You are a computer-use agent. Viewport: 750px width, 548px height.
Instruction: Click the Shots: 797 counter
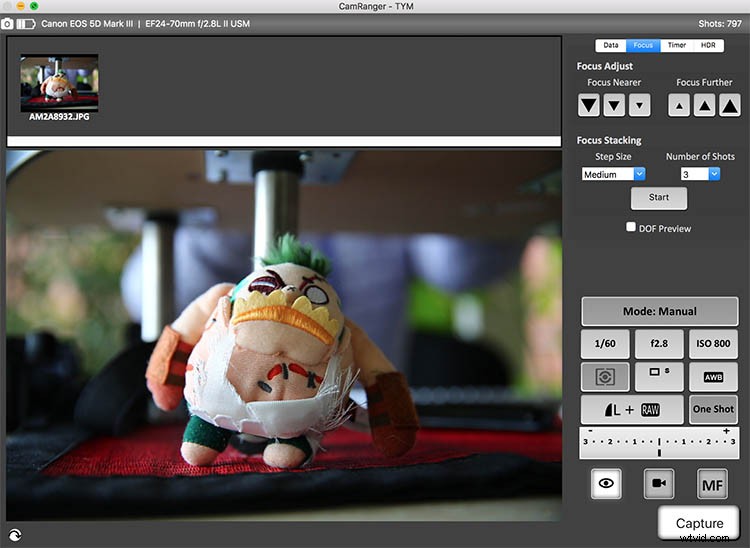pyautogui.click(x=720, y=23)
